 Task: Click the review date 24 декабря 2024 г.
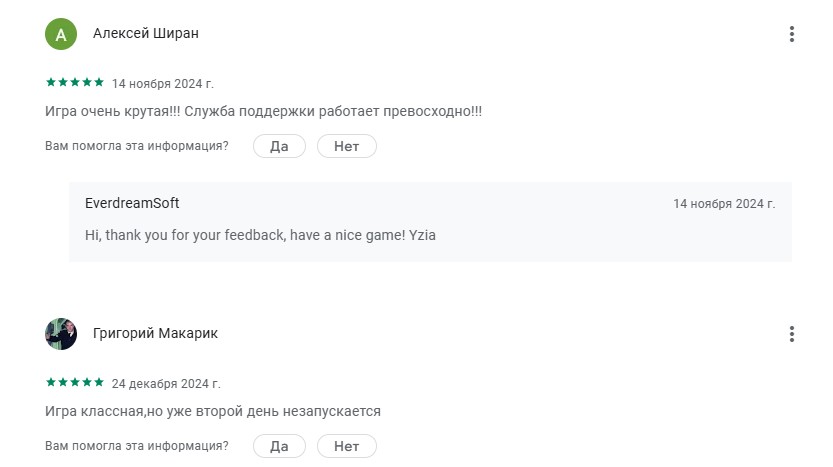(x=166, y=383)
